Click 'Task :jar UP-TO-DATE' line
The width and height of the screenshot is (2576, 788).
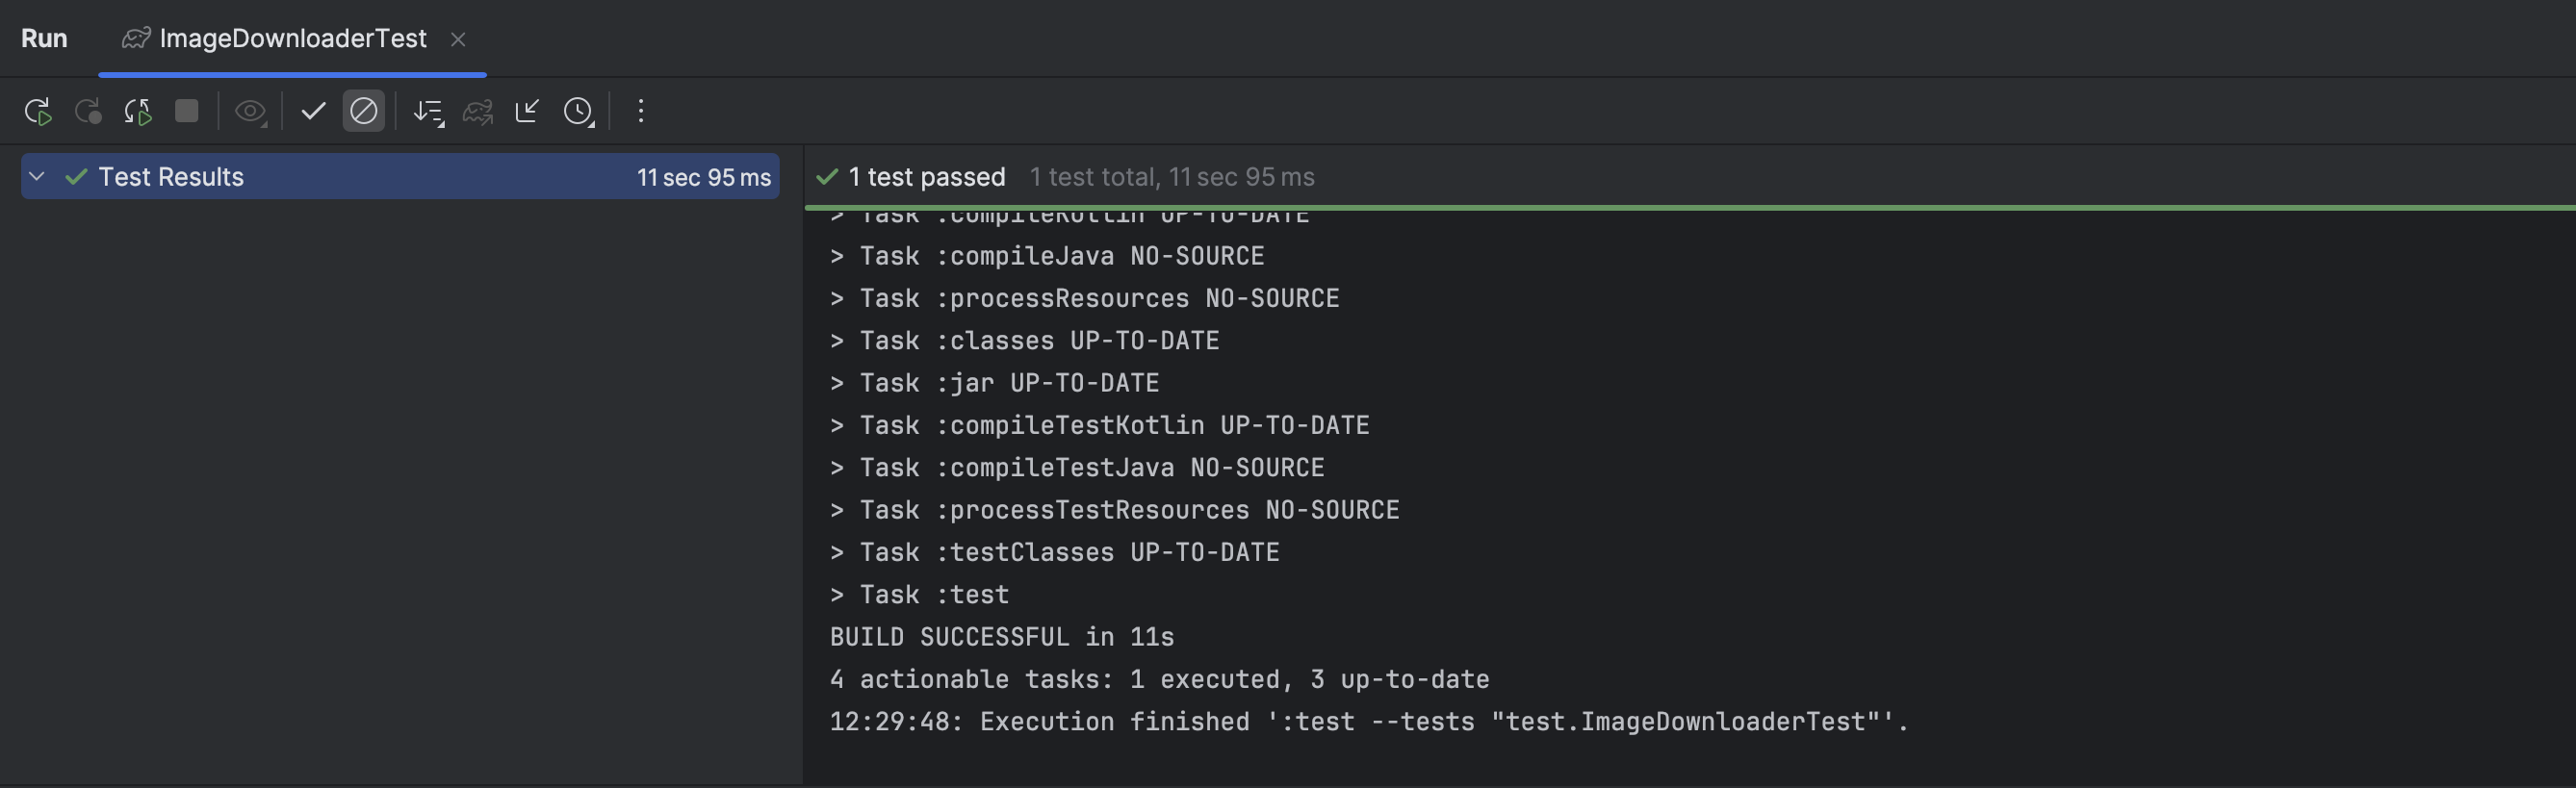[995, 383]
